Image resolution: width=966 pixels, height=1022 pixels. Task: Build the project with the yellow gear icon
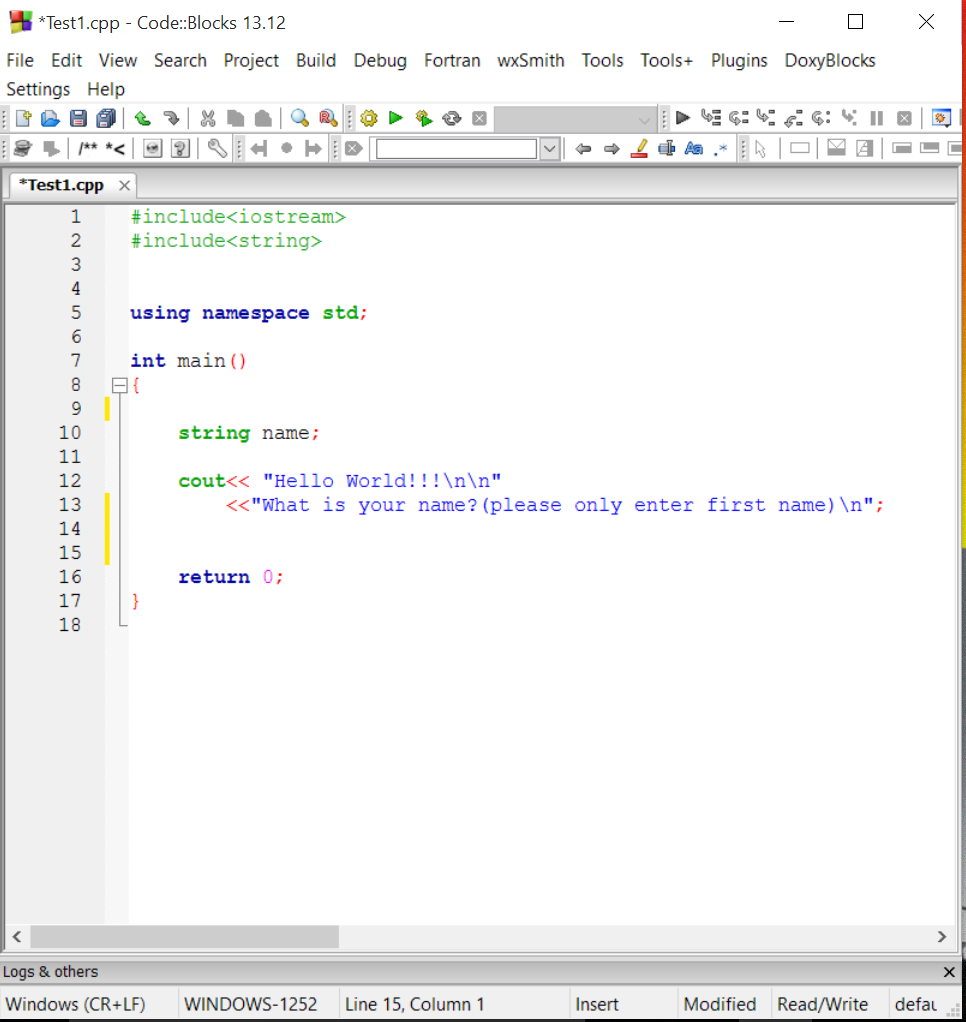click(x=369, y=118)
